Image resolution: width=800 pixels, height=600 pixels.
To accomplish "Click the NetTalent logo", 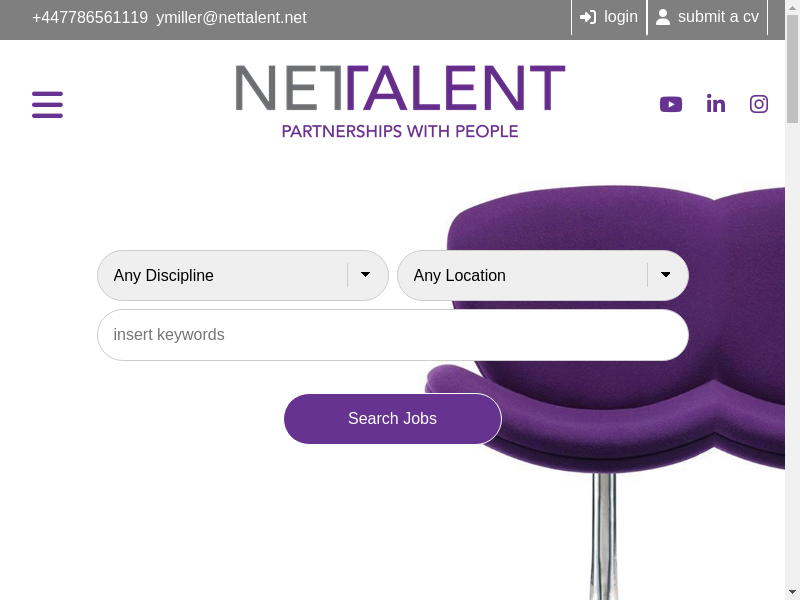I will pos(400,101).
